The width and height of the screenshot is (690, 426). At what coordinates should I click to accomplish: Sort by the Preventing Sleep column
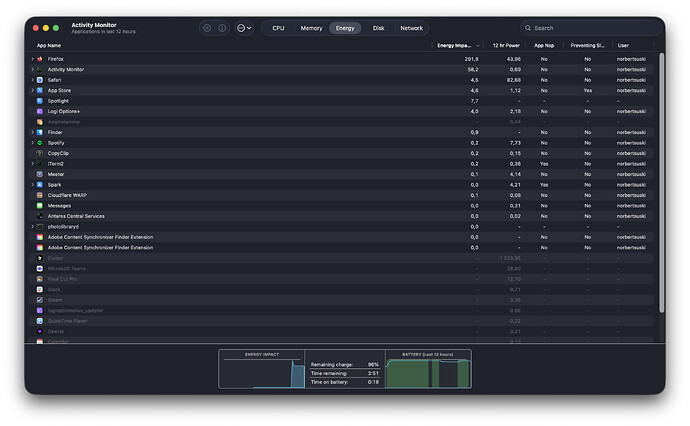[x=587, y=45]
